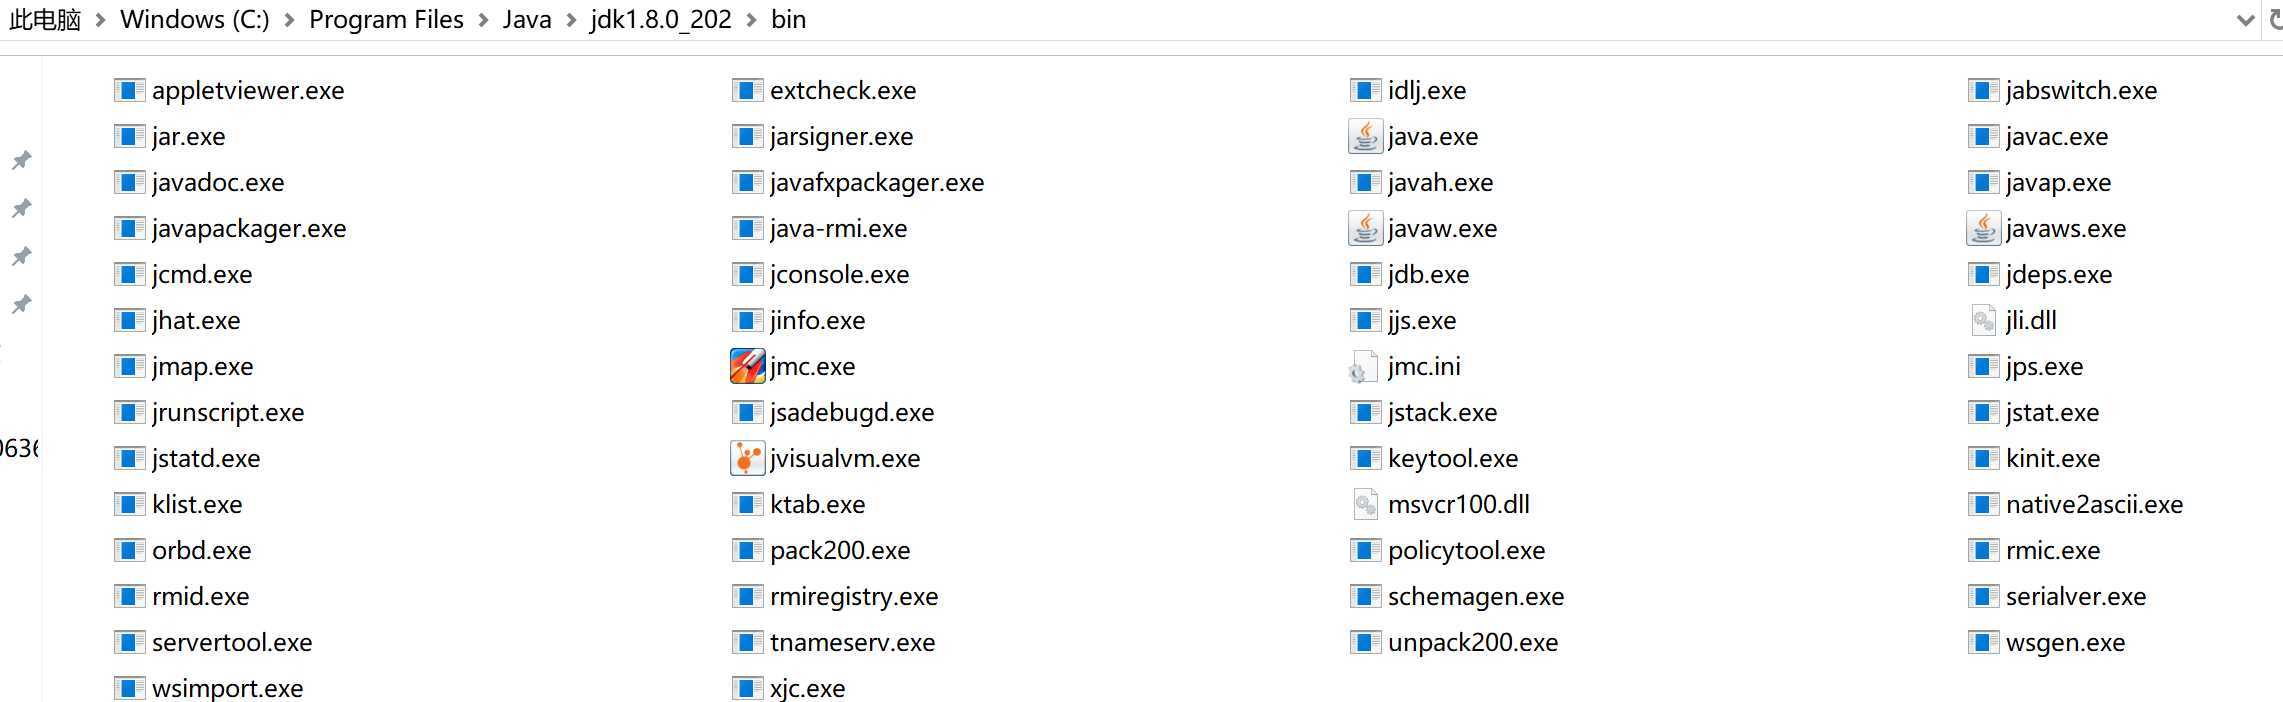Select file name jarsigner.exe

pyautogui.click(x=841, y=137)
